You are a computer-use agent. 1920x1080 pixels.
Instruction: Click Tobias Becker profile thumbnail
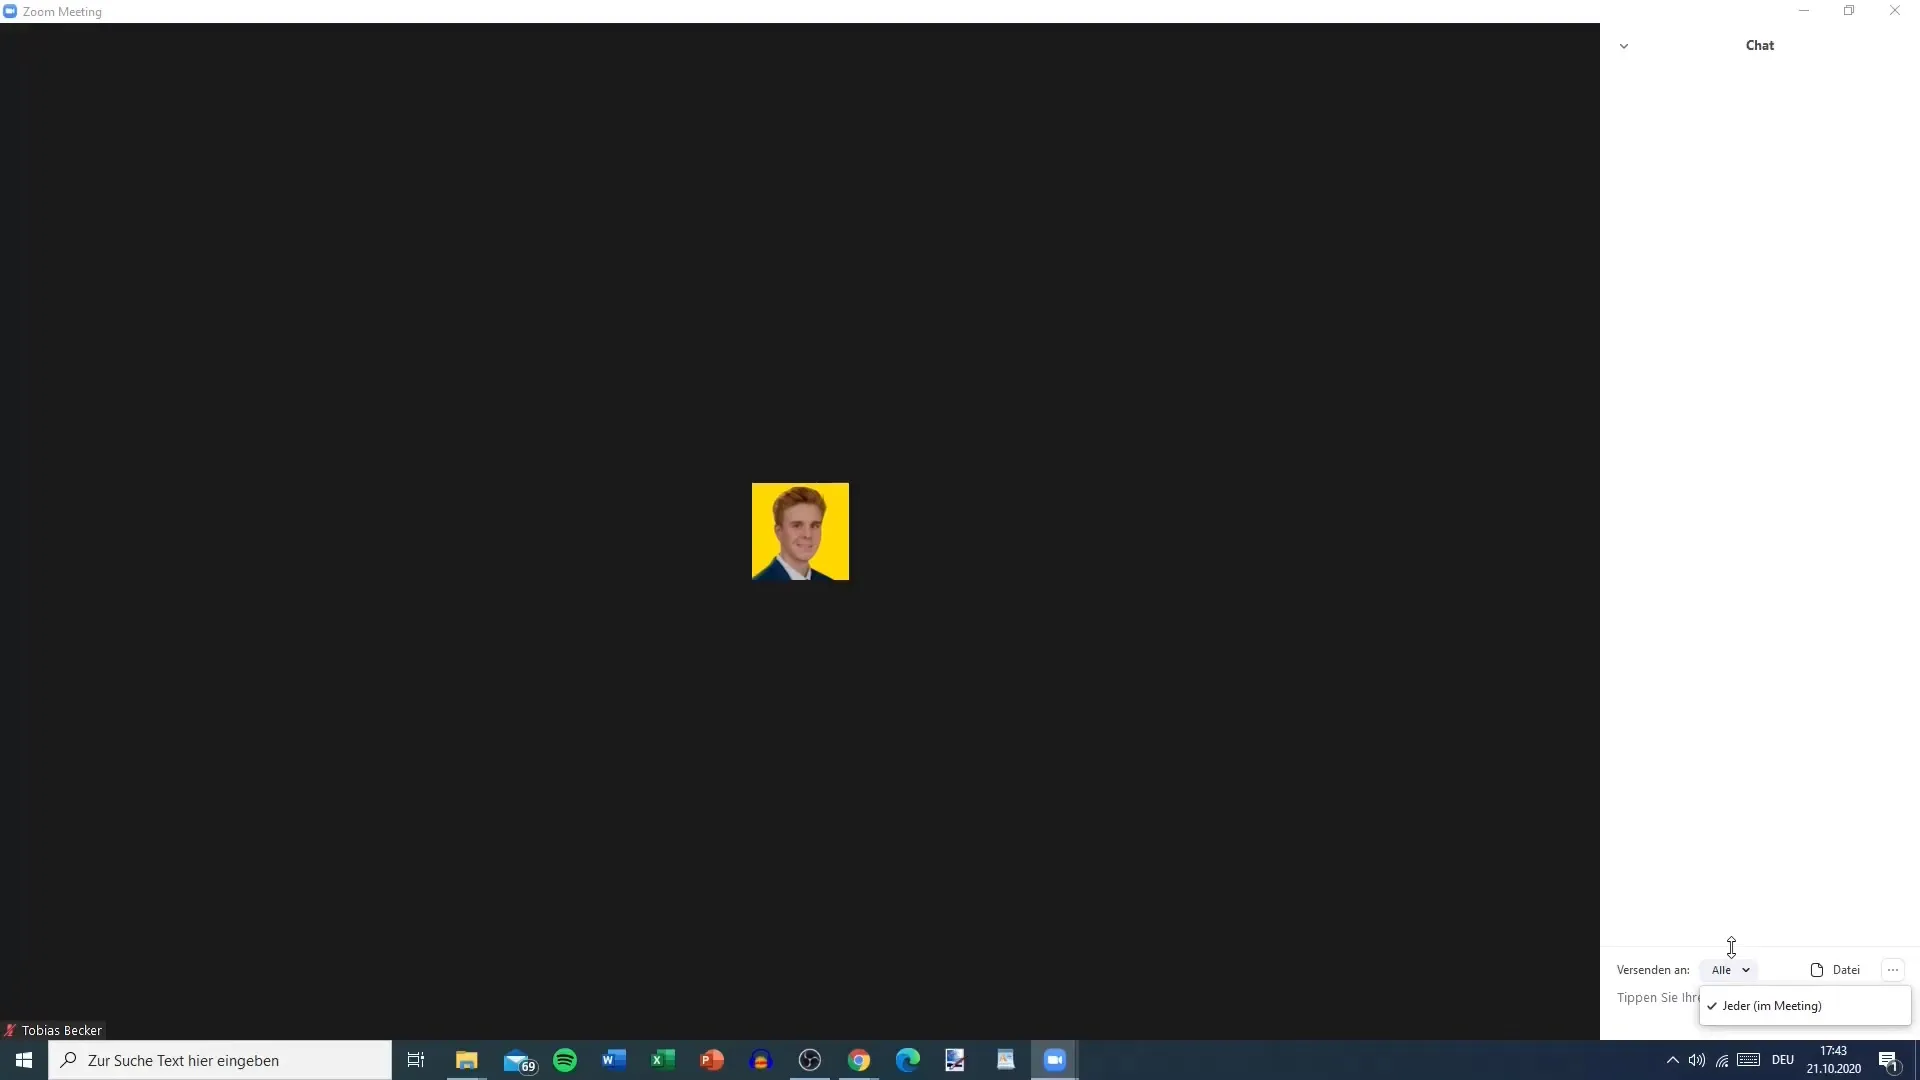[800, 531]
